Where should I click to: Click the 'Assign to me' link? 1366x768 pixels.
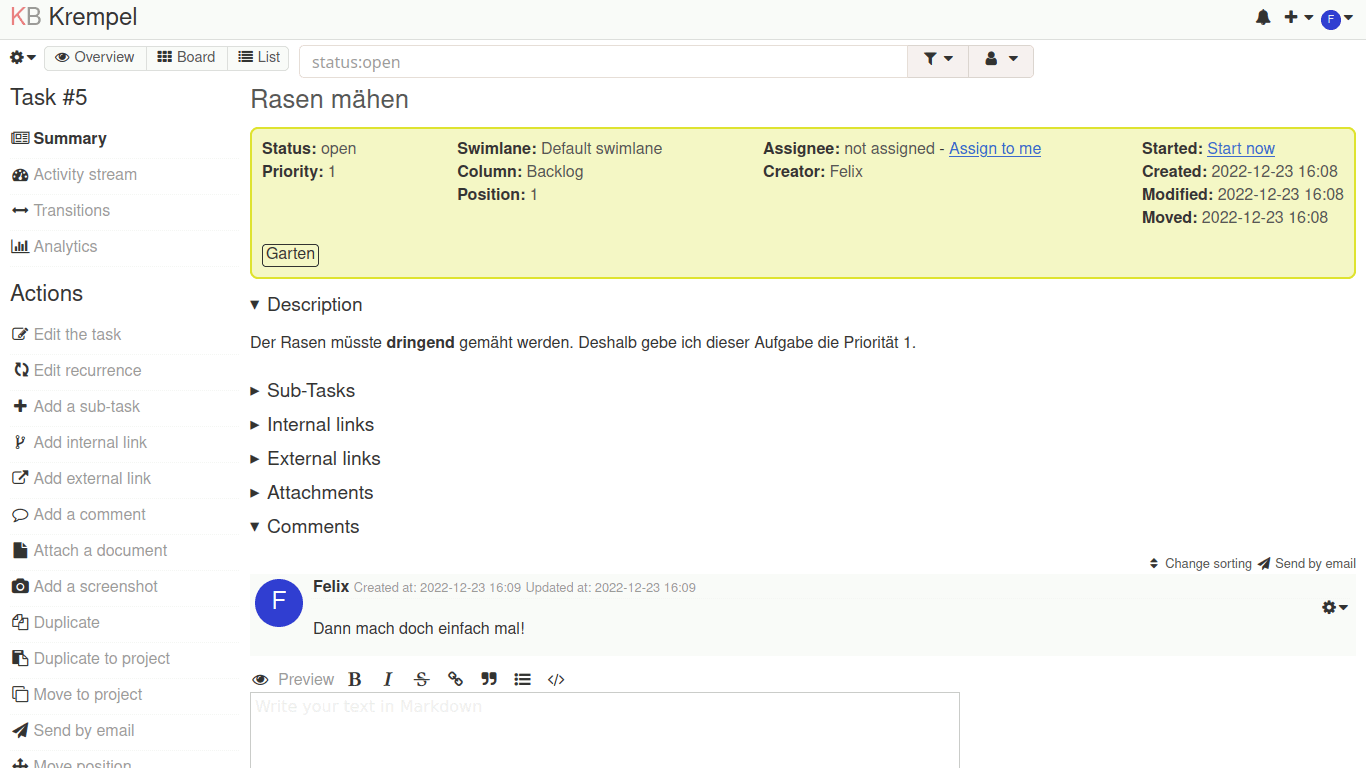point(994,149)
